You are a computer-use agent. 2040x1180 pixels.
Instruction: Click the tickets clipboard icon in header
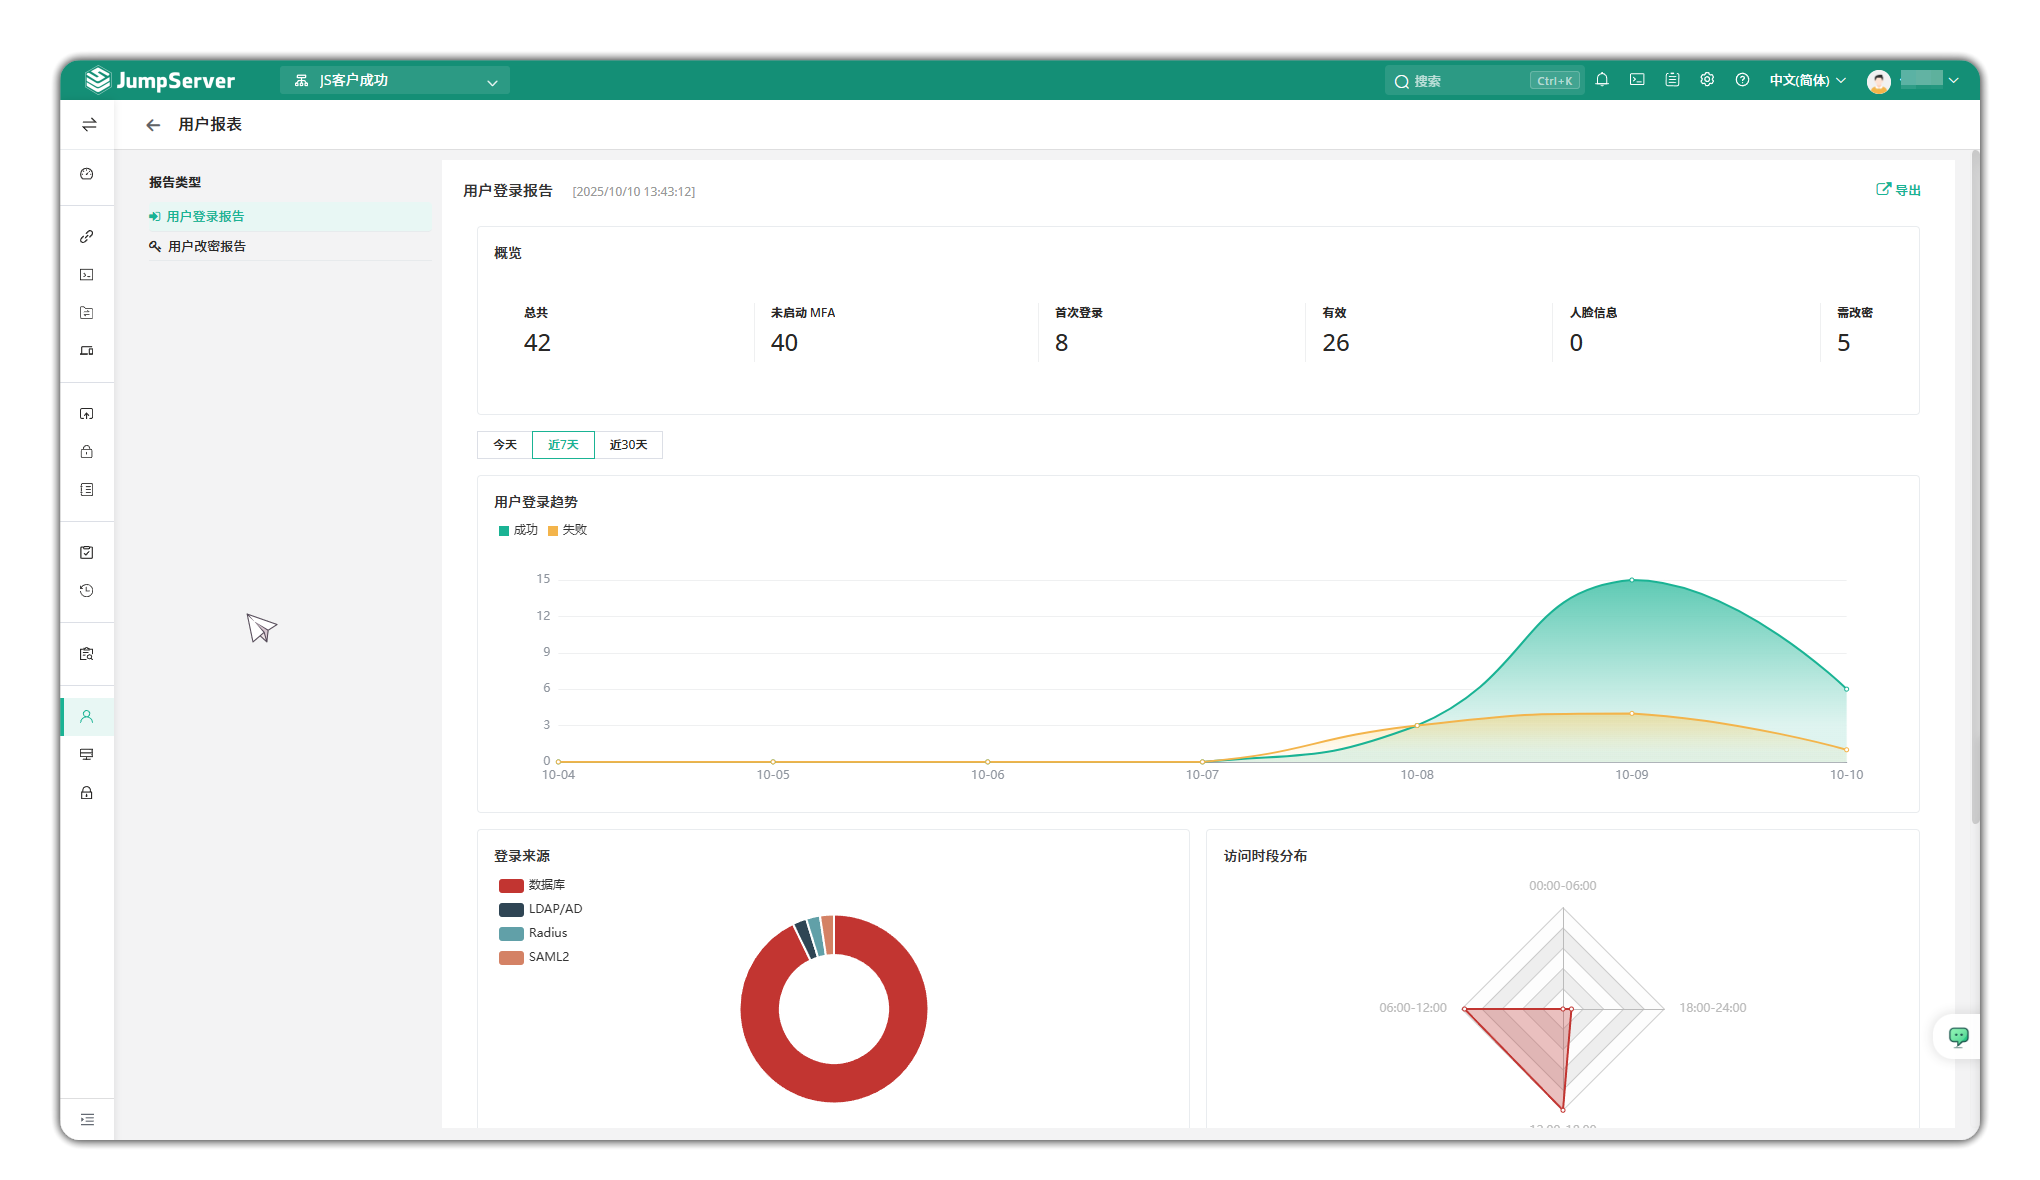[x=1672, y=80]
